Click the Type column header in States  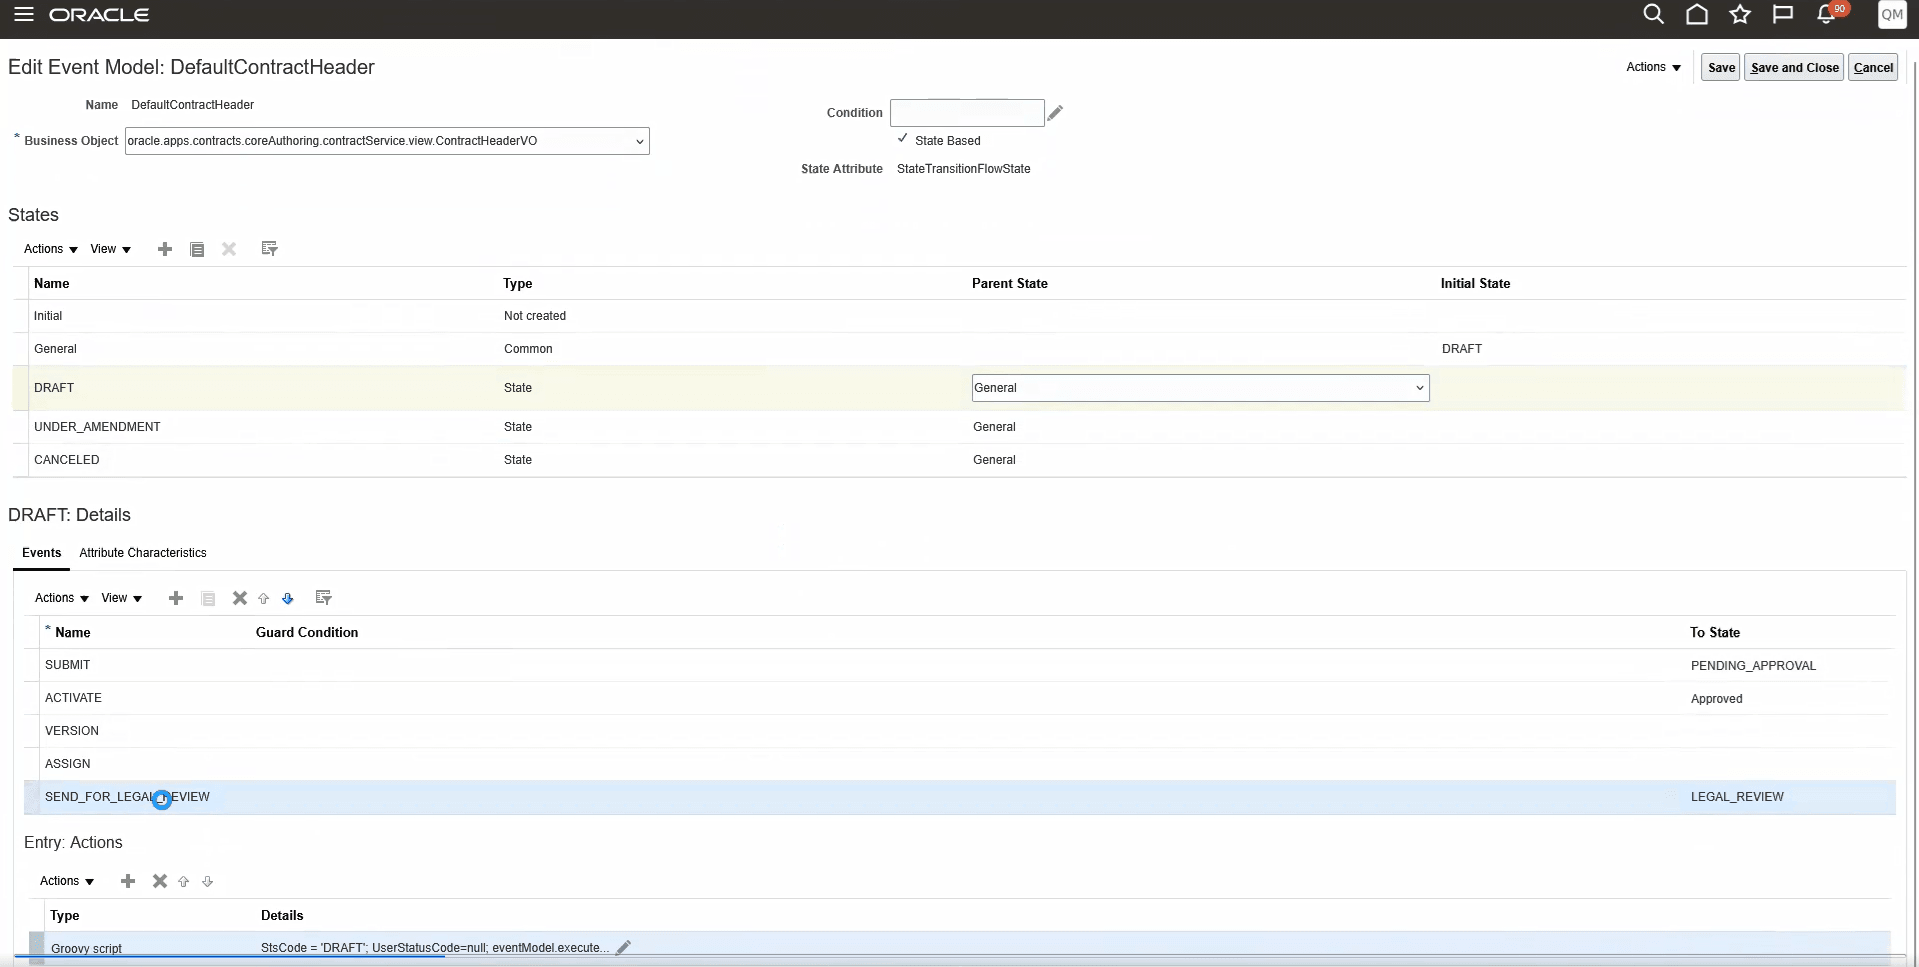(518, 284)
